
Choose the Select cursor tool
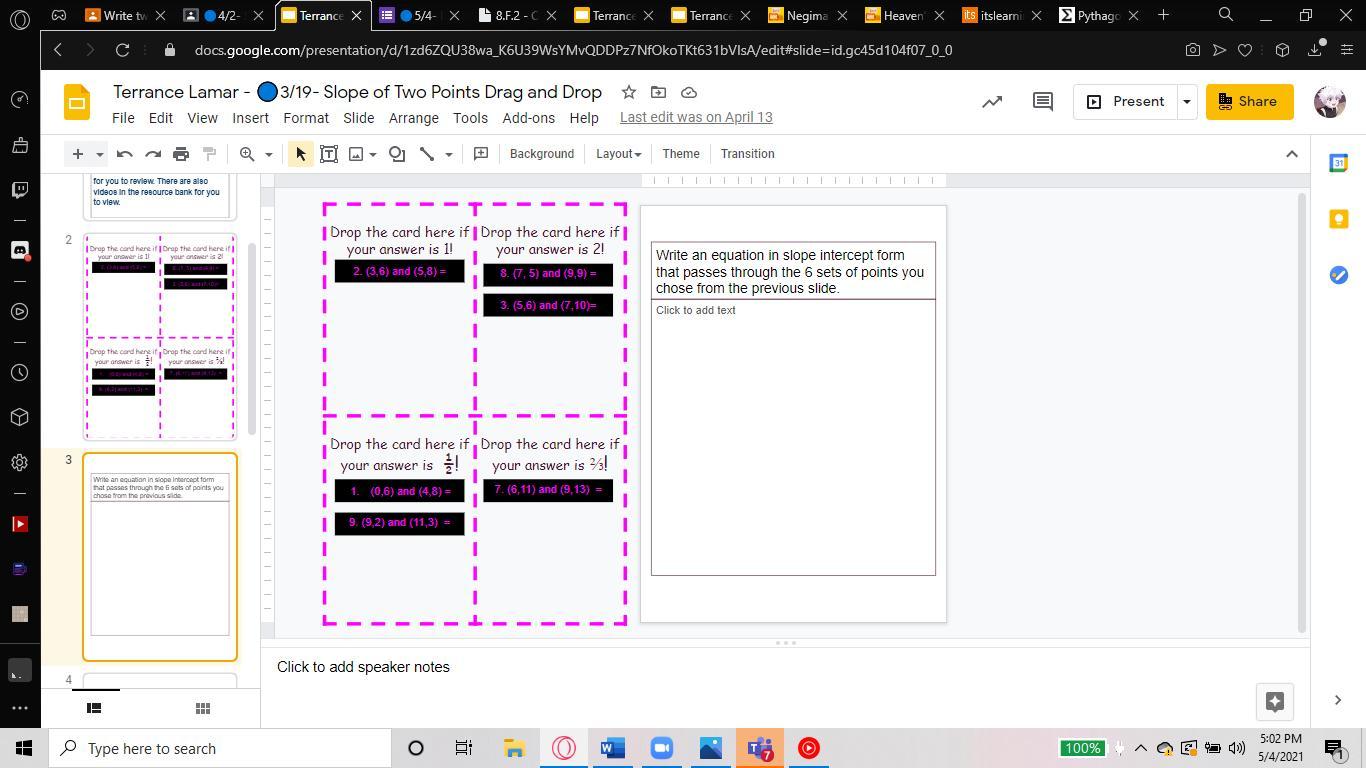301,154
